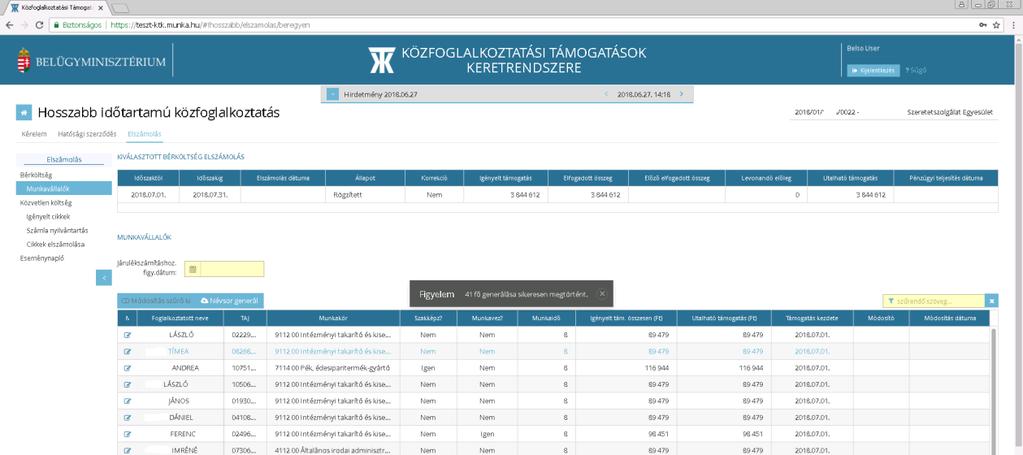Click the workers table vertical scrollbar
Screen dimensions: 1023x455
(x=994, y=390)
